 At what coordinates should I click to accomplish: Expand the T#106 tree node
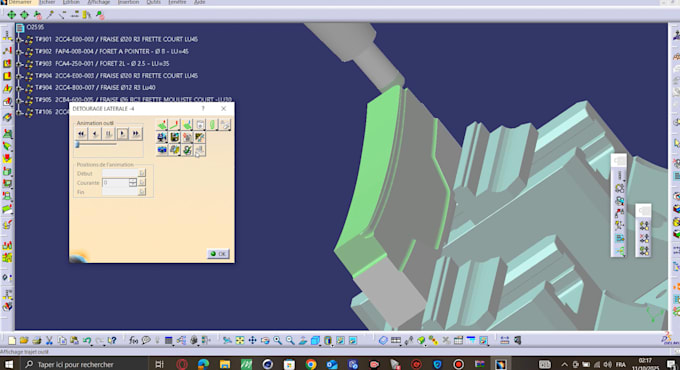pyautogui.click(x=19, y=112)
